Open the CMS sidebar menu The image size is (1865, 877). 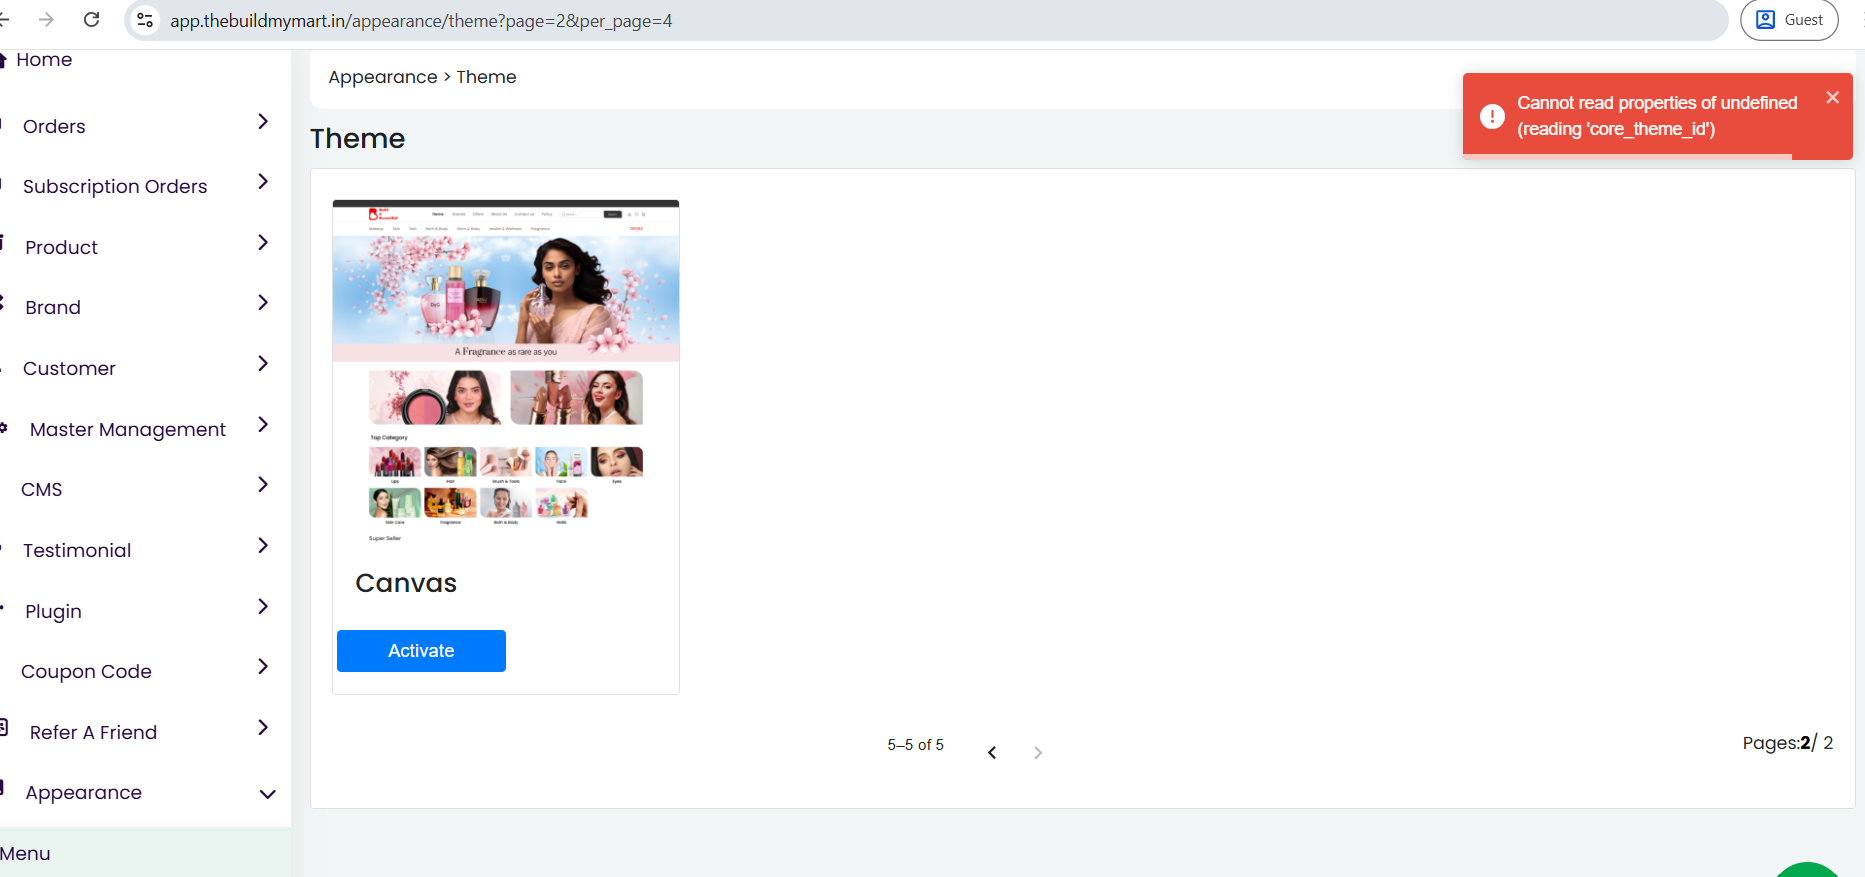pos(42,490)
